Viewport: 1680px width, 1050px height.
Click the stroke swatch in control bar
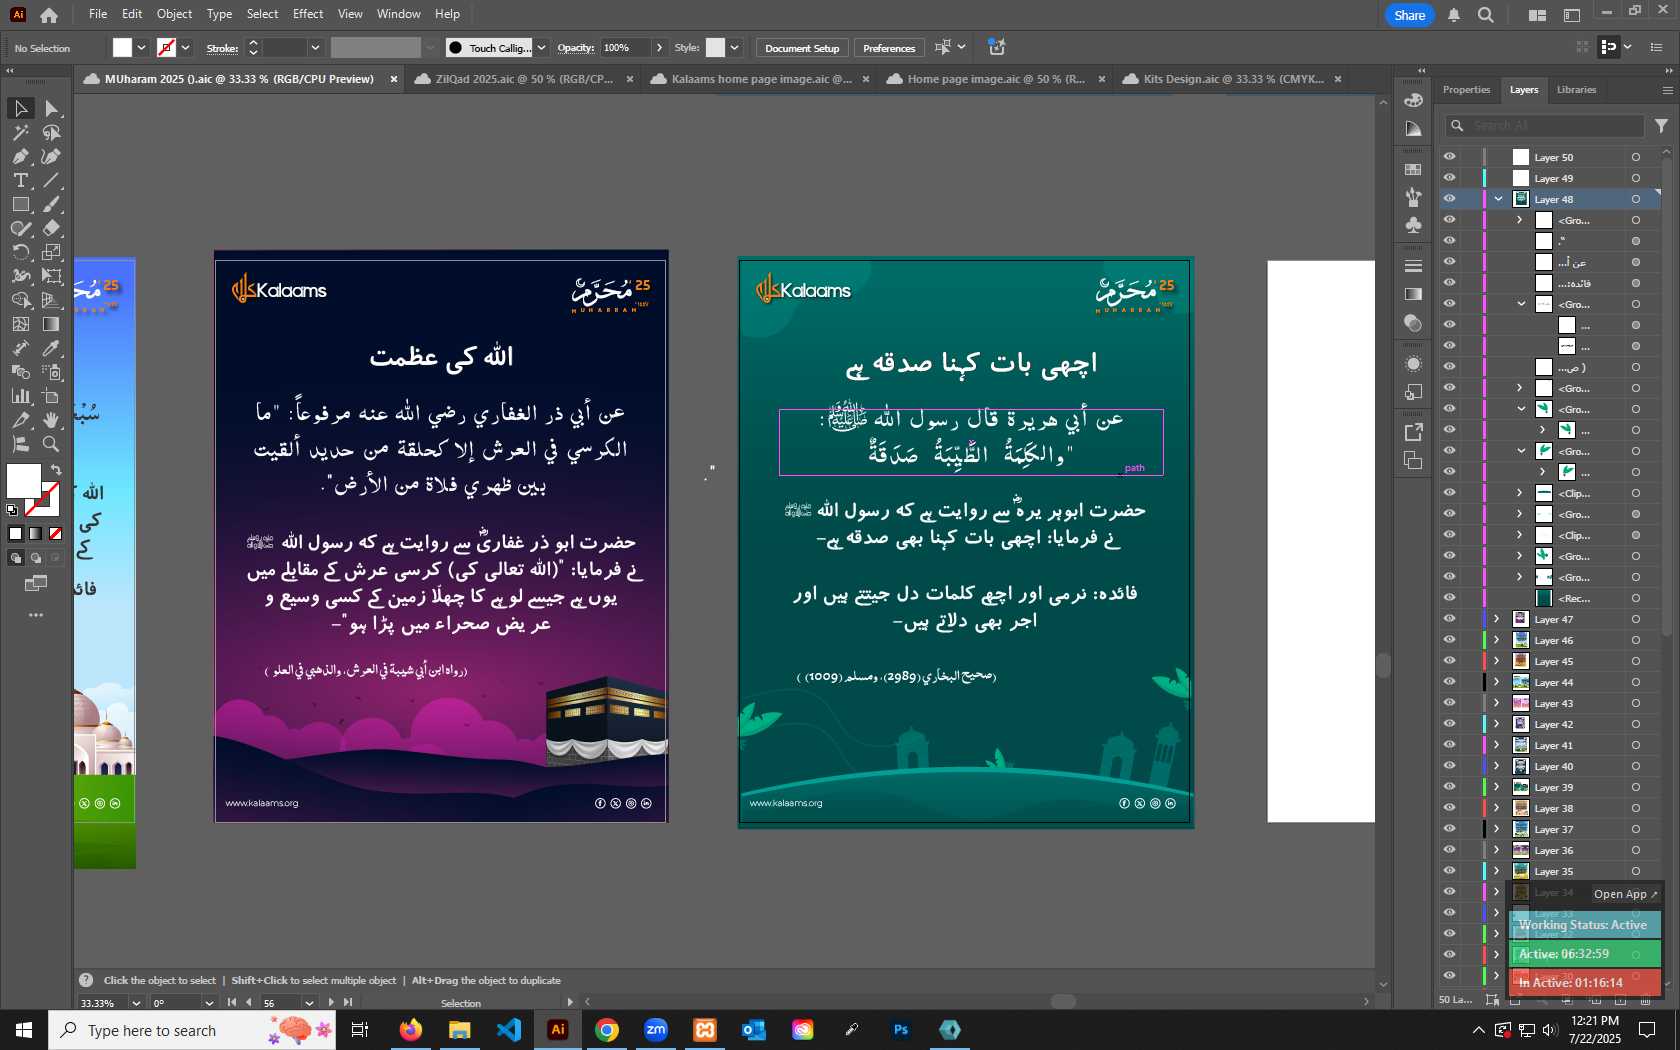167,48
